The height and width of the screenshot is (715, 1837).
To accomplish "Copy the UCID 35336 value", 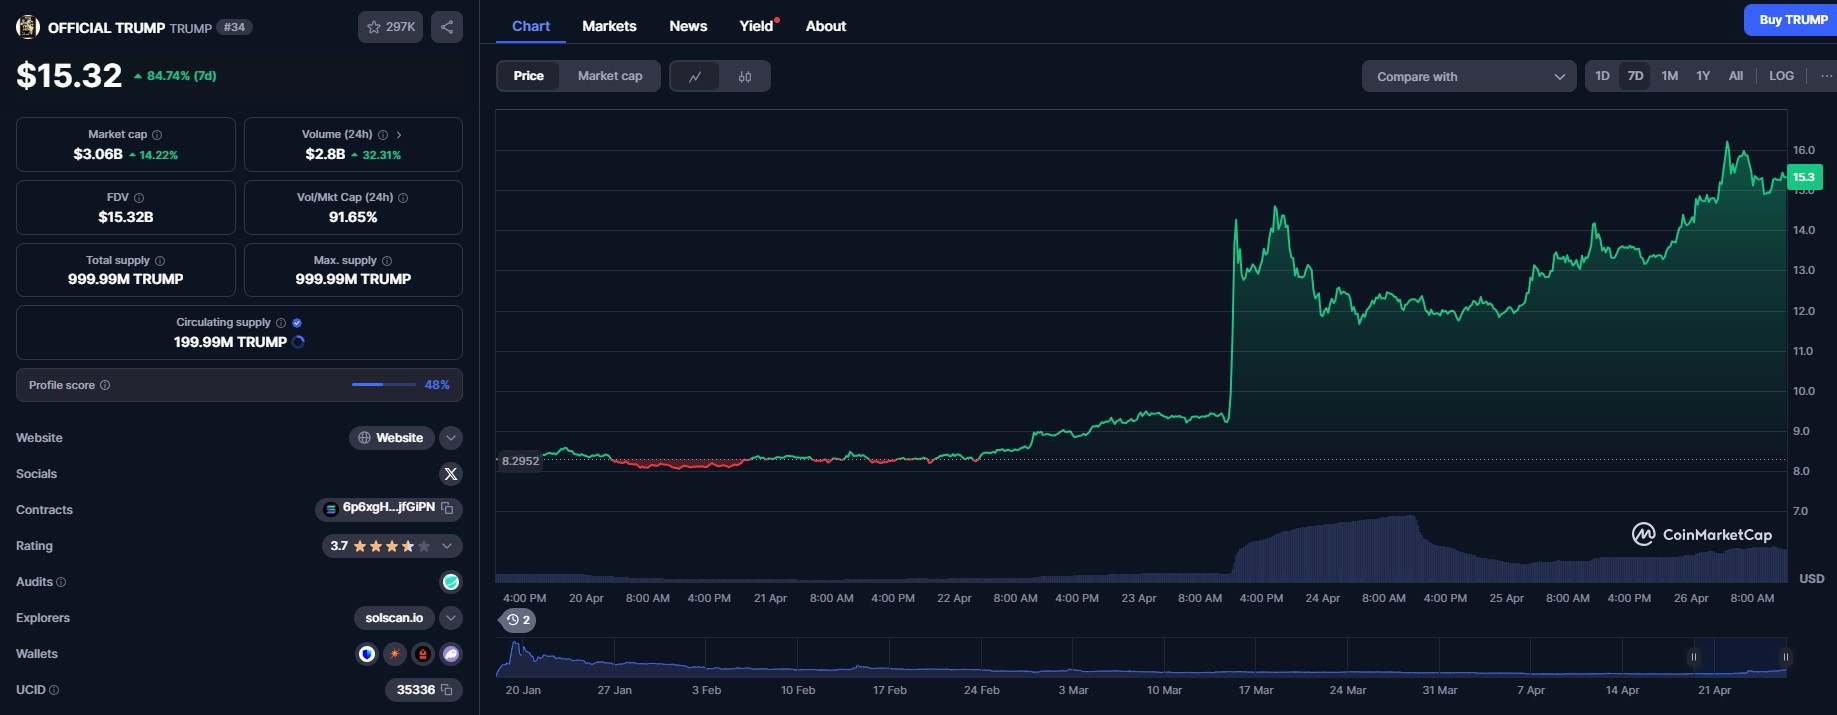I will (x=447, y=690).
